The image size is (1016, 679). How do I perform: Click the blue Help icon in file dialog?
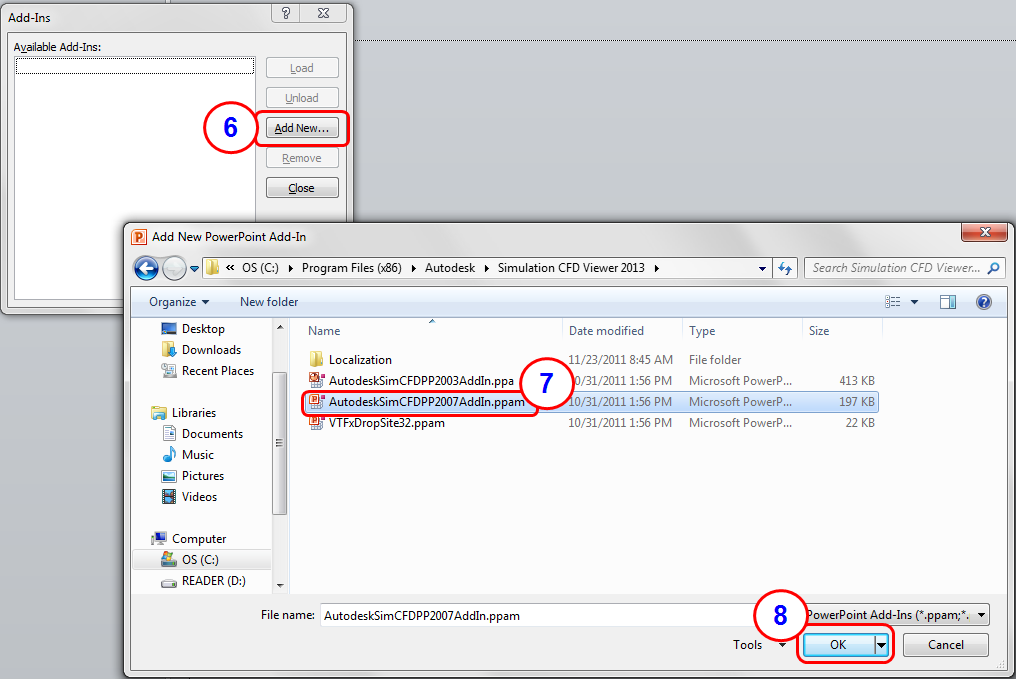click(984, 302)
